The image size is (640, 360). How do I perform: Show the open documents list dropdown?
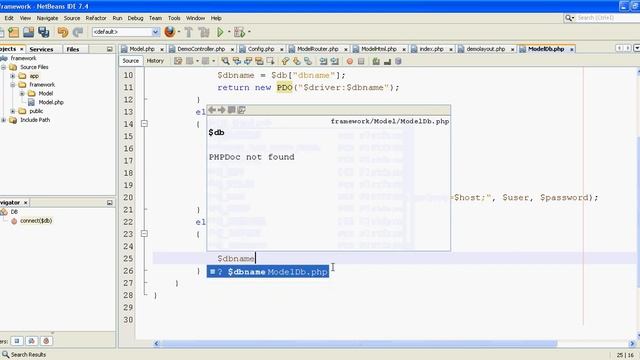pyautogui.click(x=637, y=49)
